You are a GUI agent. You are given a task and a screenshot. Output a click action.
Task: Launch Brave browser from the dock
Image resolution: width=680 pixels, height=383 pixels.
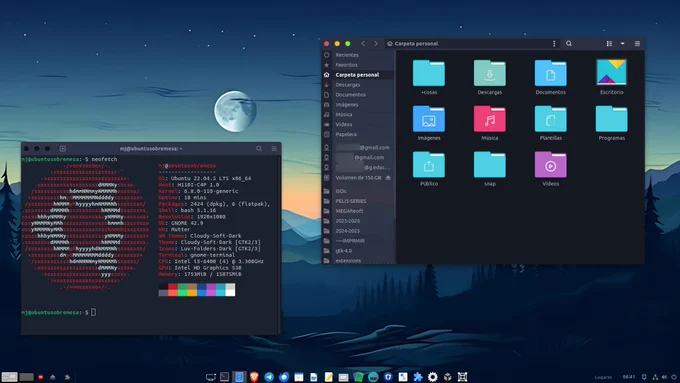(254, 377)
